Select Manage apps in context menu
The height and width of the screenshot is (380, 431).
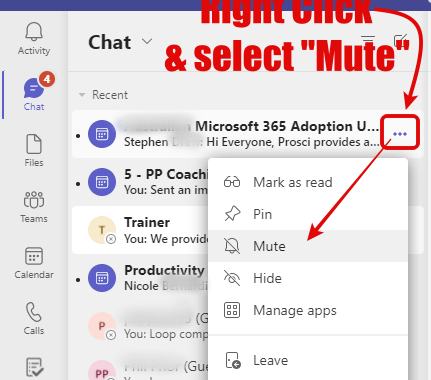[308, 310]
